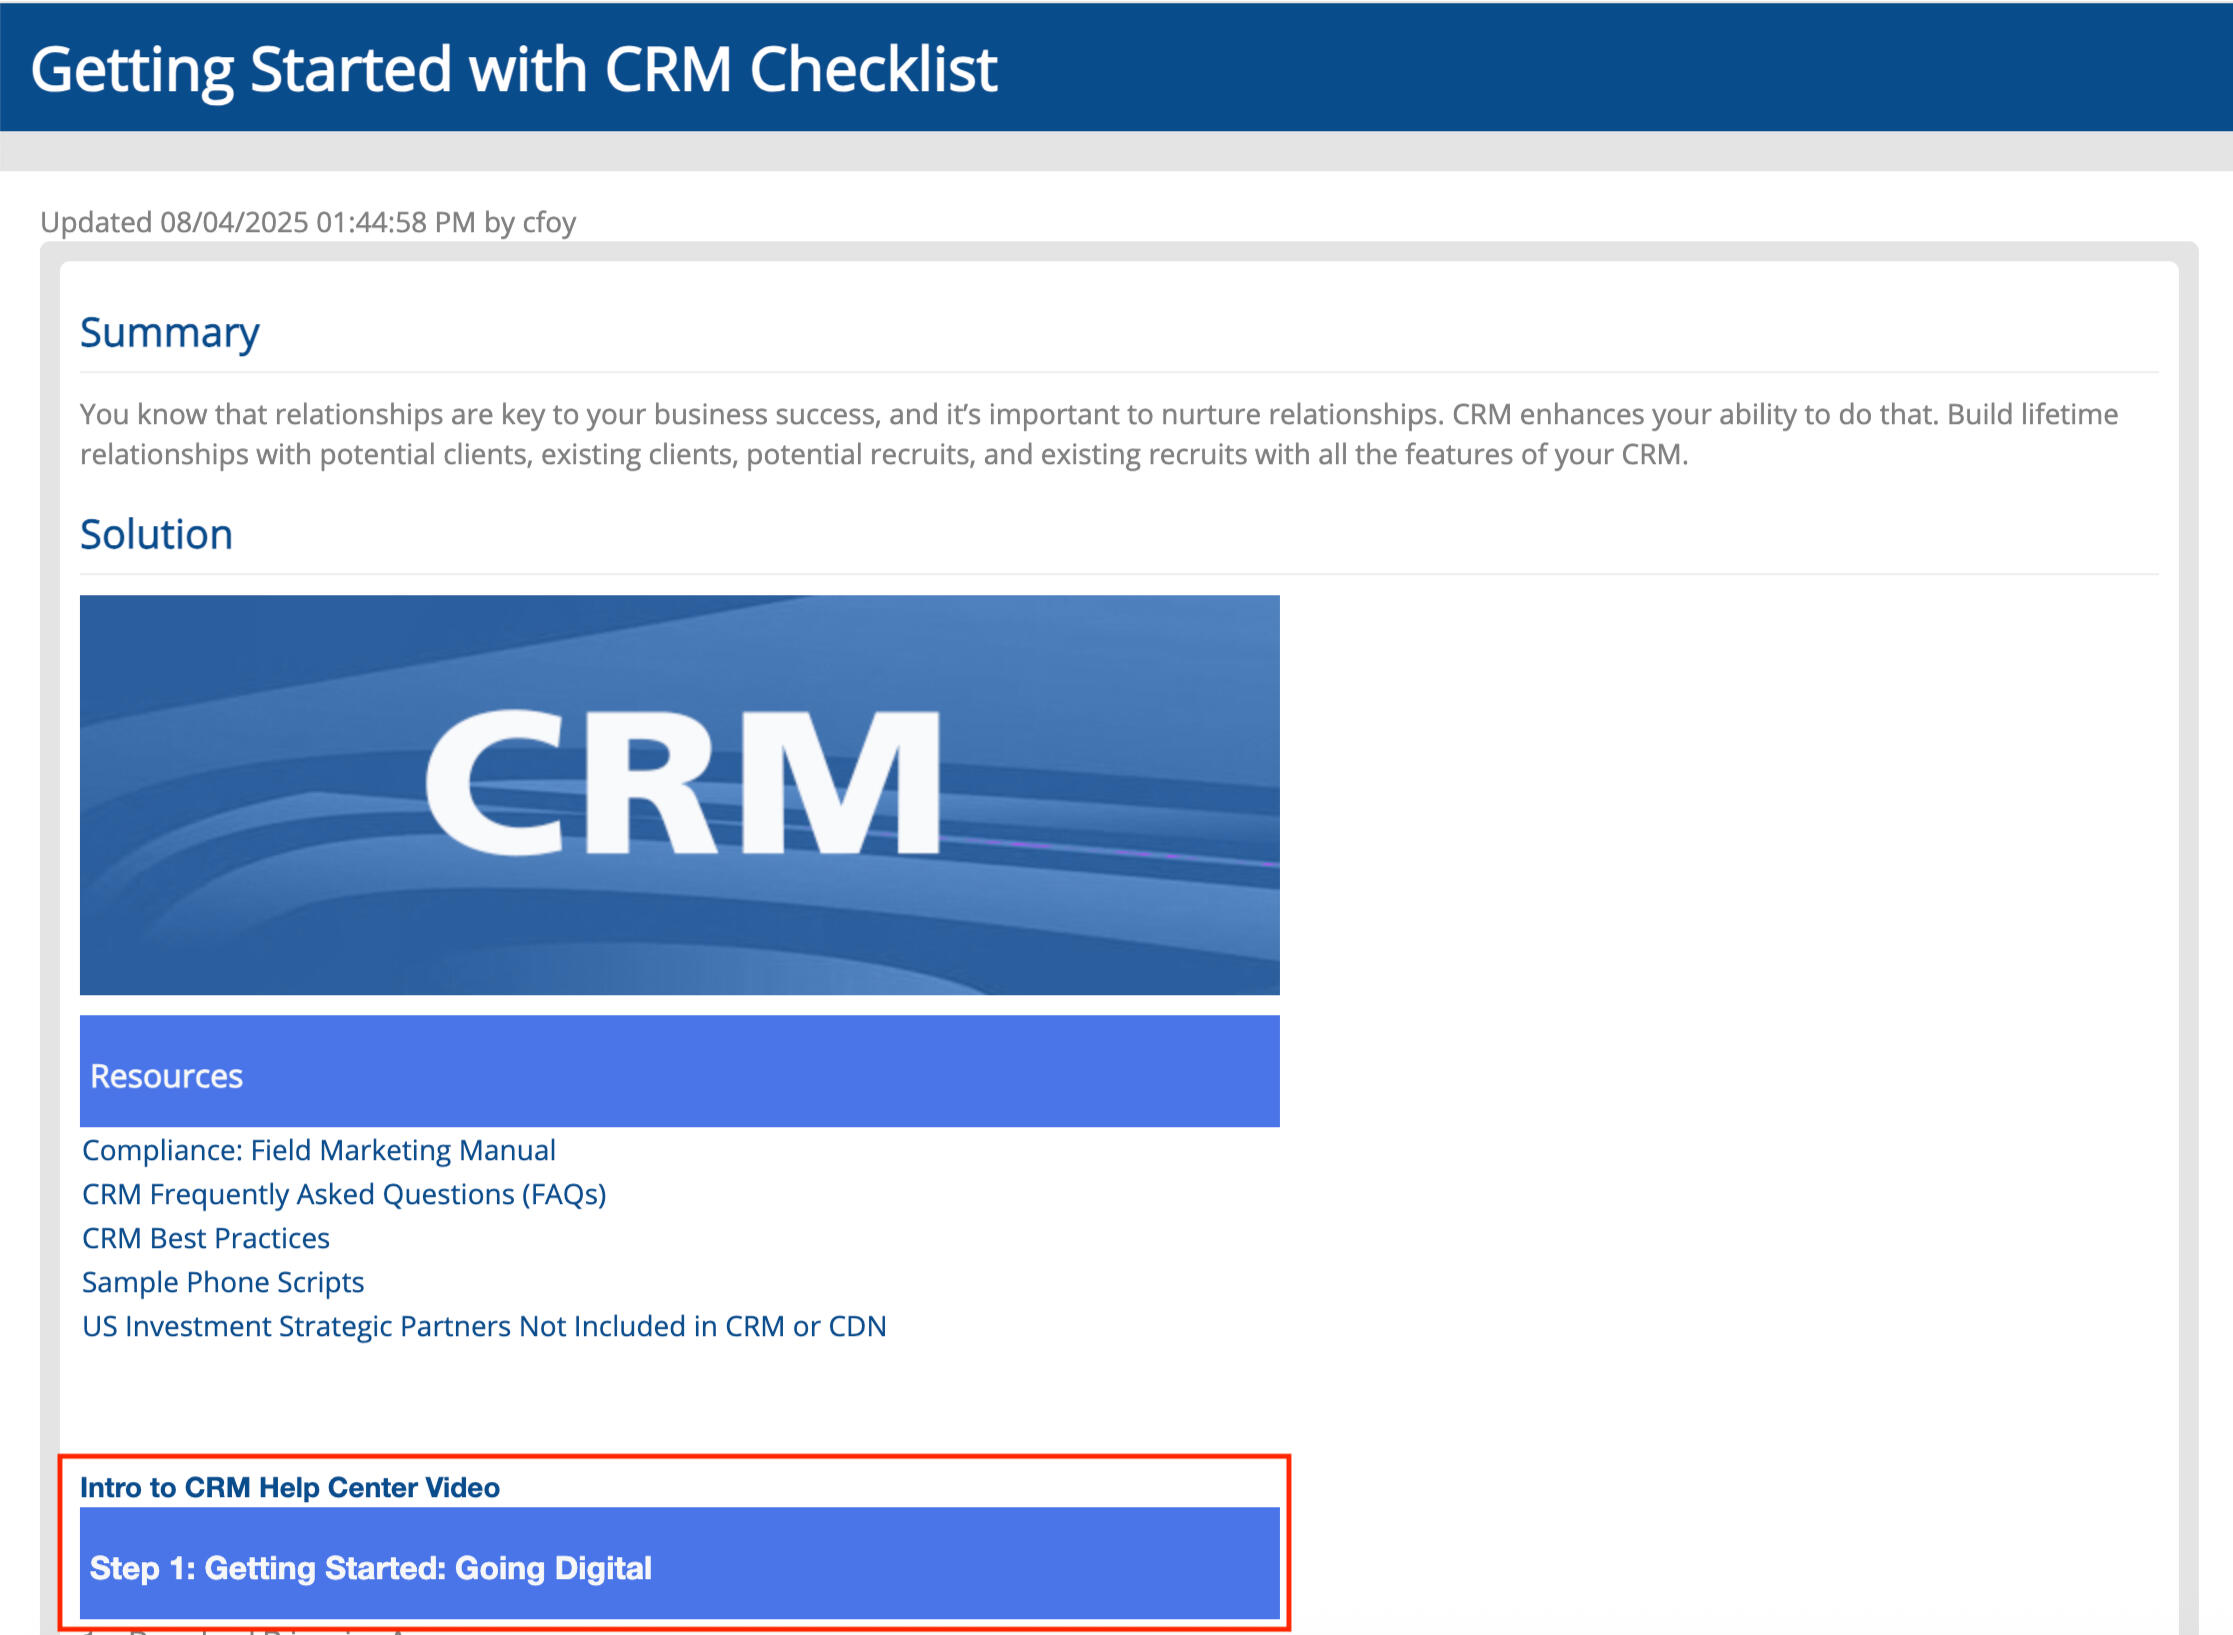Open the Sample Phone Scripts link
2233x1635 pixels.
pyautogui.click(x=223, y=1282)
